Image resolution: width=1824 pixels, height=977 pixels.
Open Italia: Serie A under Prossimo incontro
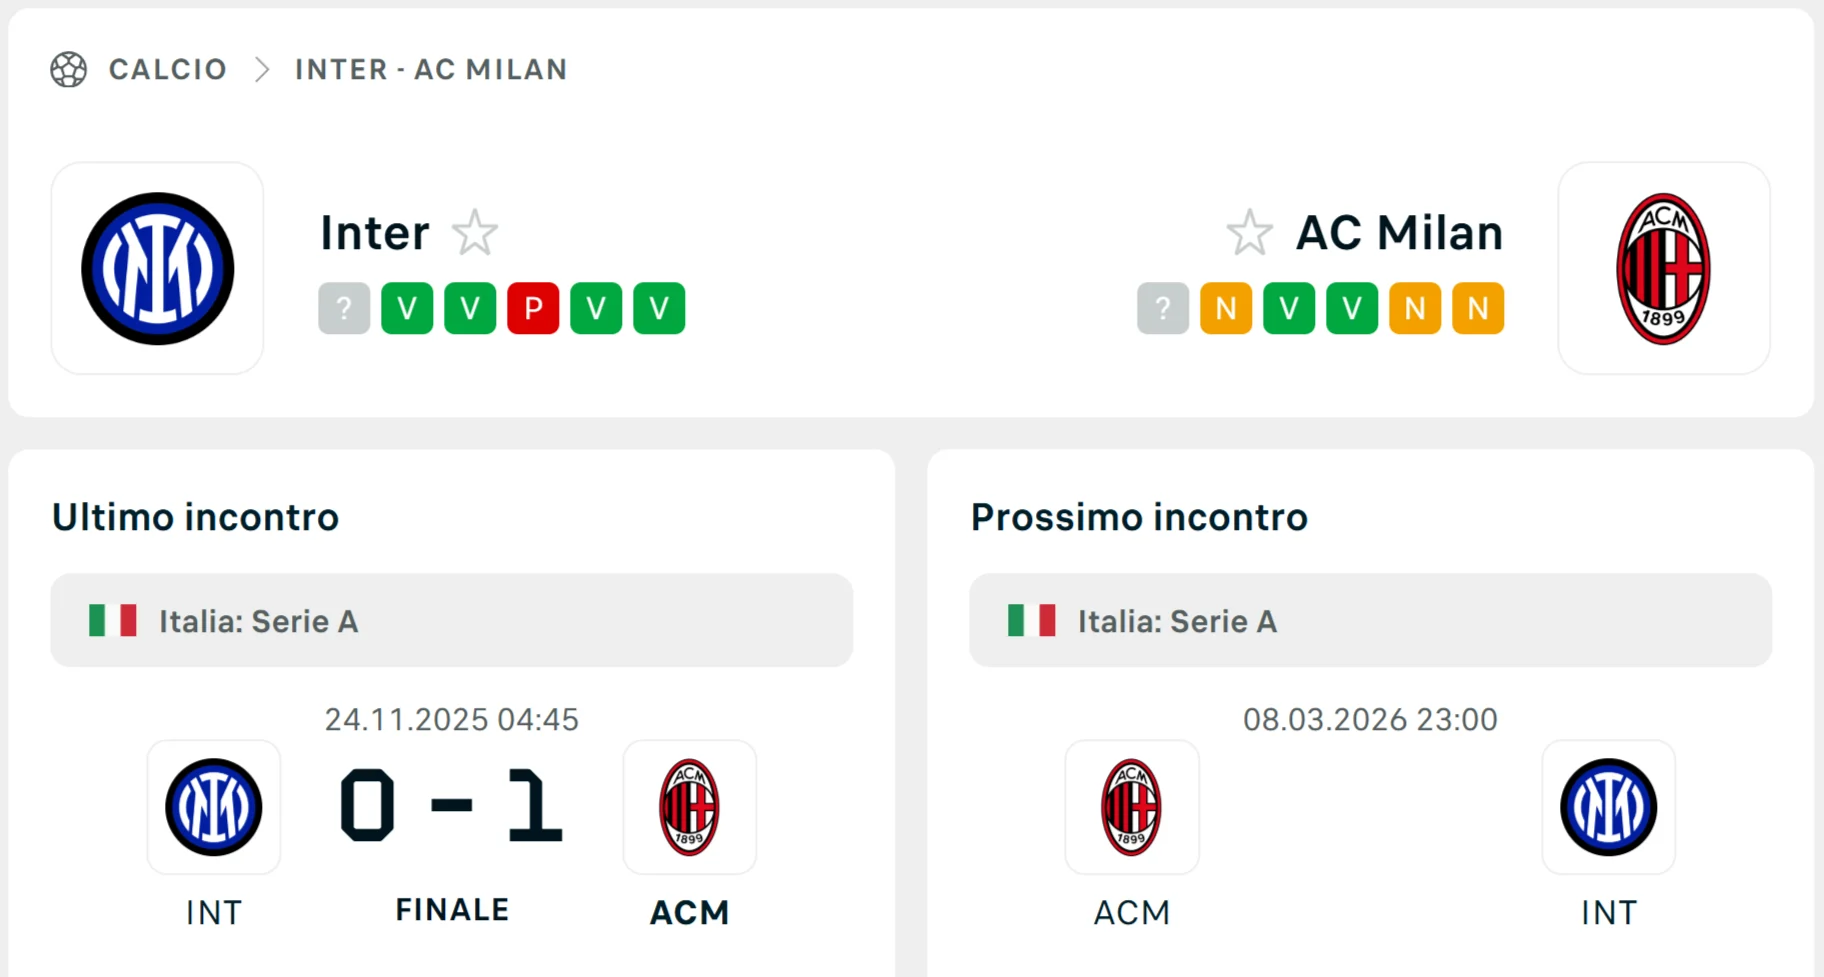click(1177, 621)
